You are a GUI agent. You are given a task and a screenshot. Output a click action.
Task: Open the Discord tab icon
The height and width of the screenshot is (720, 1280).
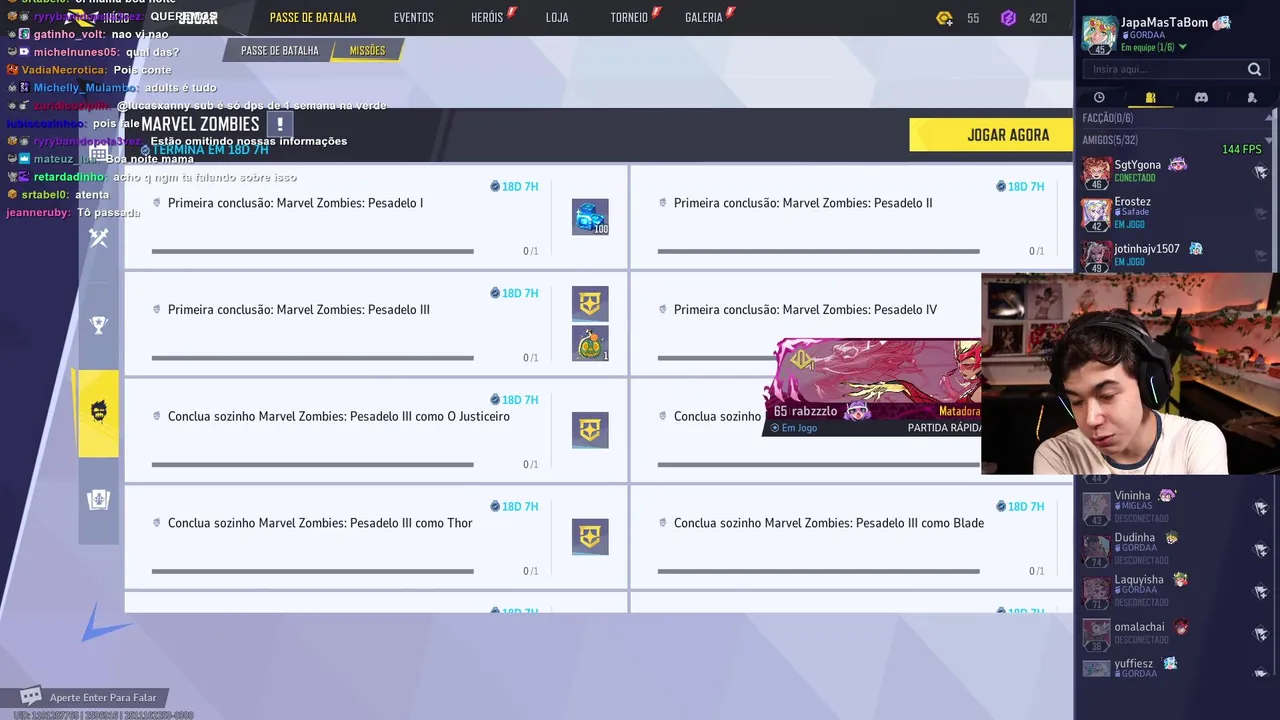click(1201, 97)
